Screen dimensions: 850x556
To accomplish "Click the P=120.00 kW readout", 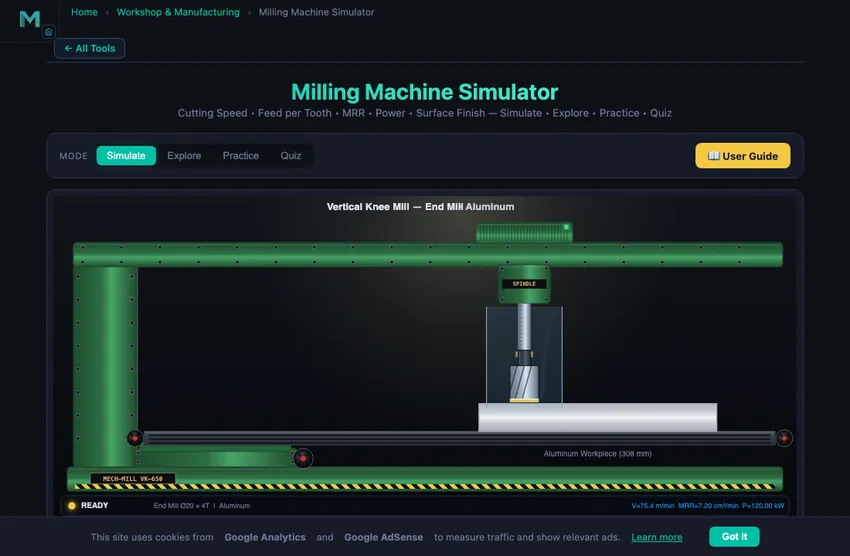I will [763, 506].
